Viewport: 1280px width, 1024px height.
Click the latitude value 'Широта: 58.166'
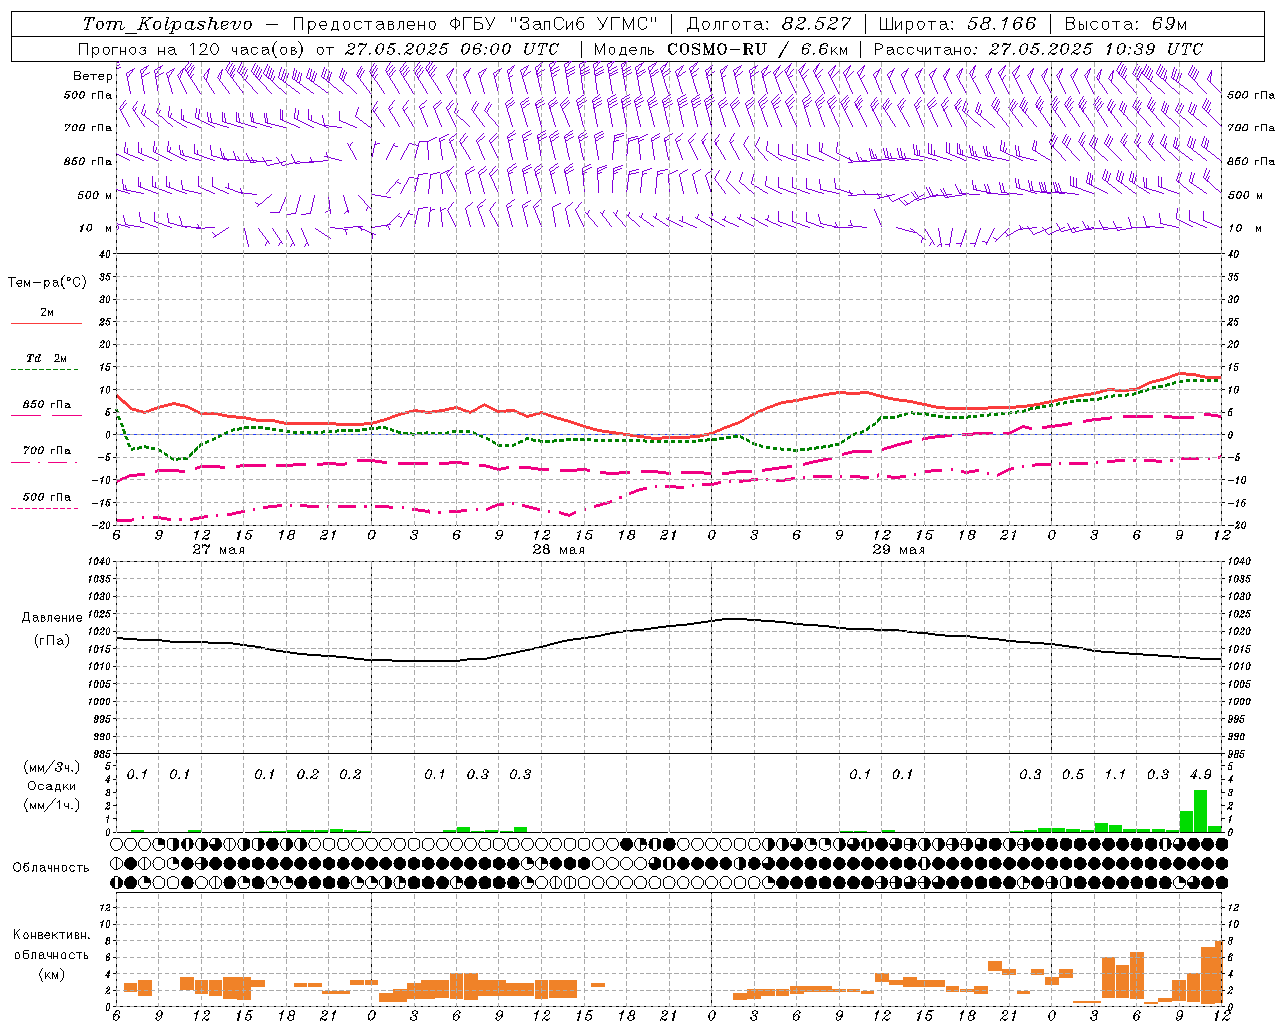[958, 24]
